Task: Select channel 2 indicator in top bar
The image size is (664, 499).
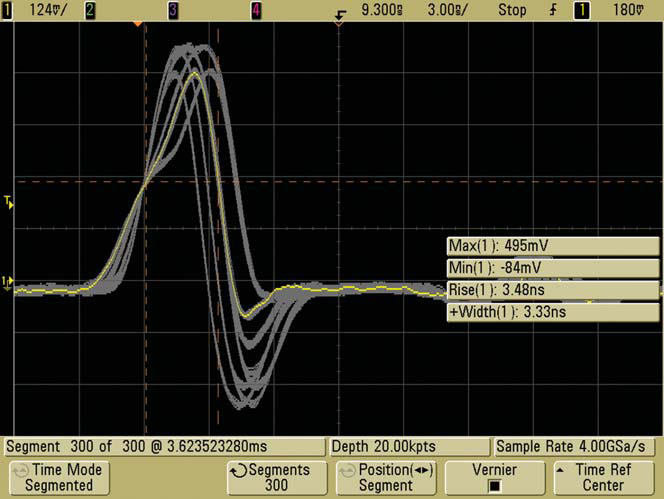Action: (90, 10)
